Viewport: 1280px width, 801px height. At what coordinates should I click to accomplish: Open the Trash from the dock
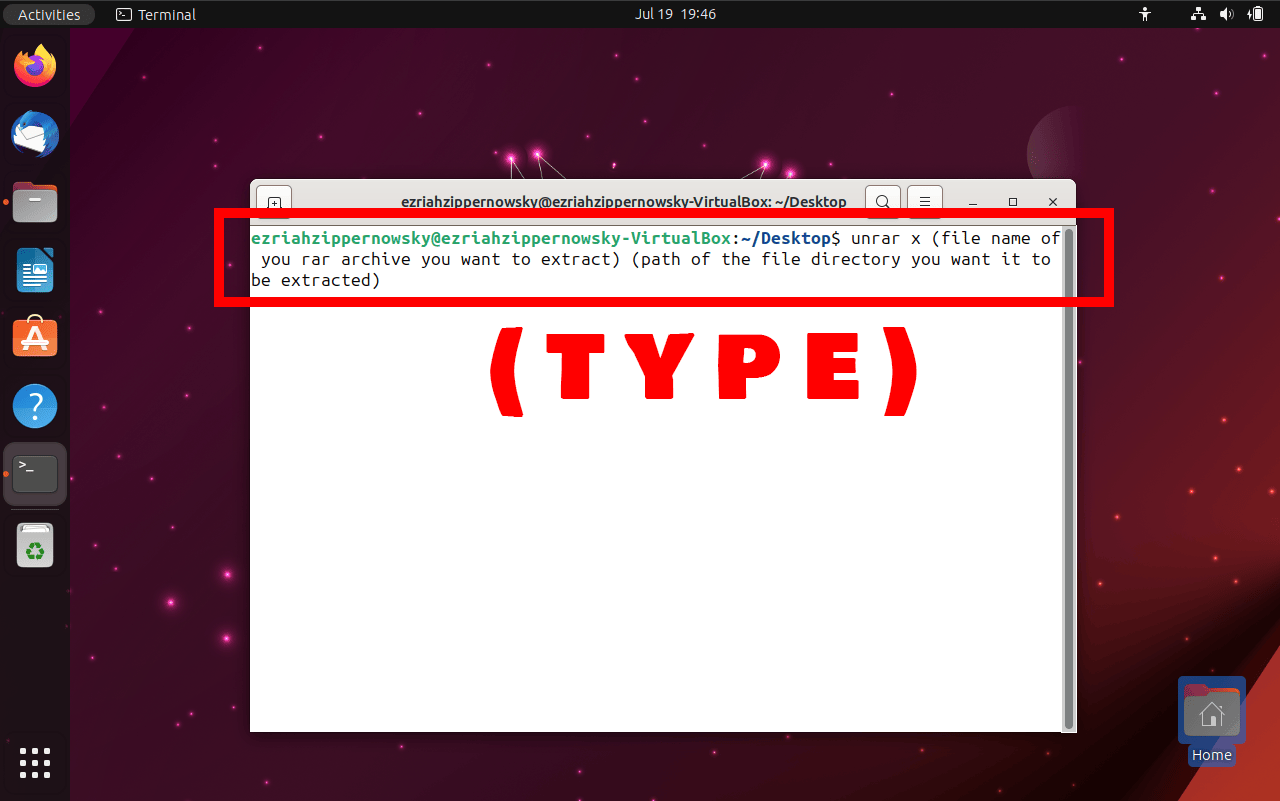(35, 545)
